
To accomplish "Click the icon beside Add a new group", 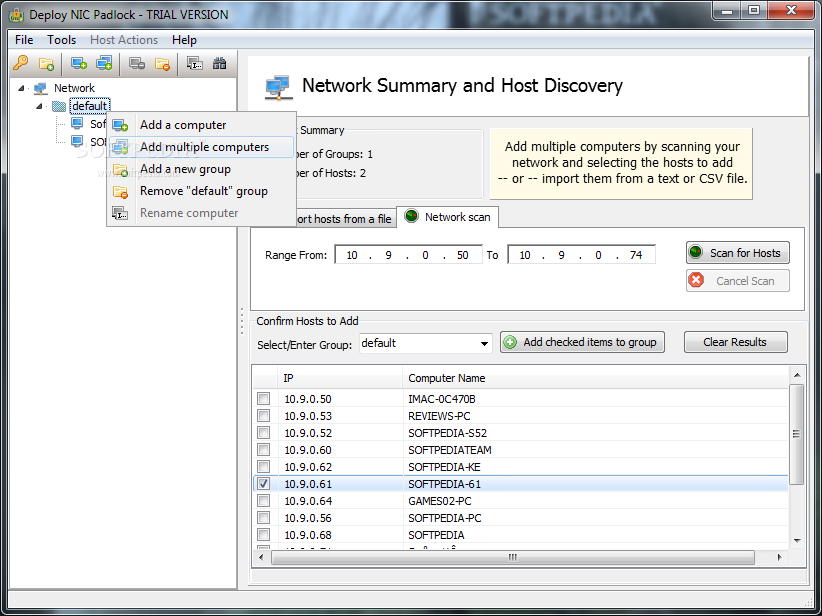I will (x=120, y=169).
